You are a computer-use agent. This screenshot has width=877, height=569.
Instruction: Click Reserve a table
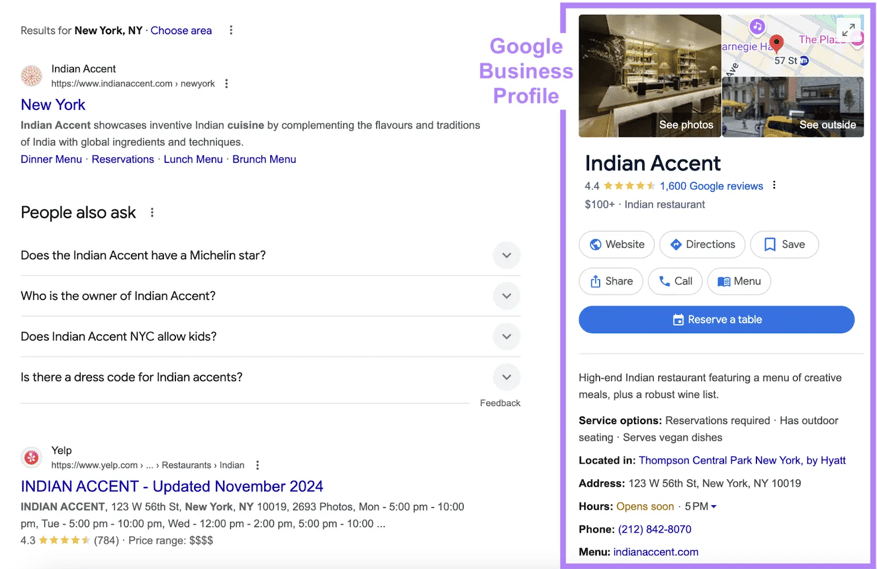coord(716,319)
